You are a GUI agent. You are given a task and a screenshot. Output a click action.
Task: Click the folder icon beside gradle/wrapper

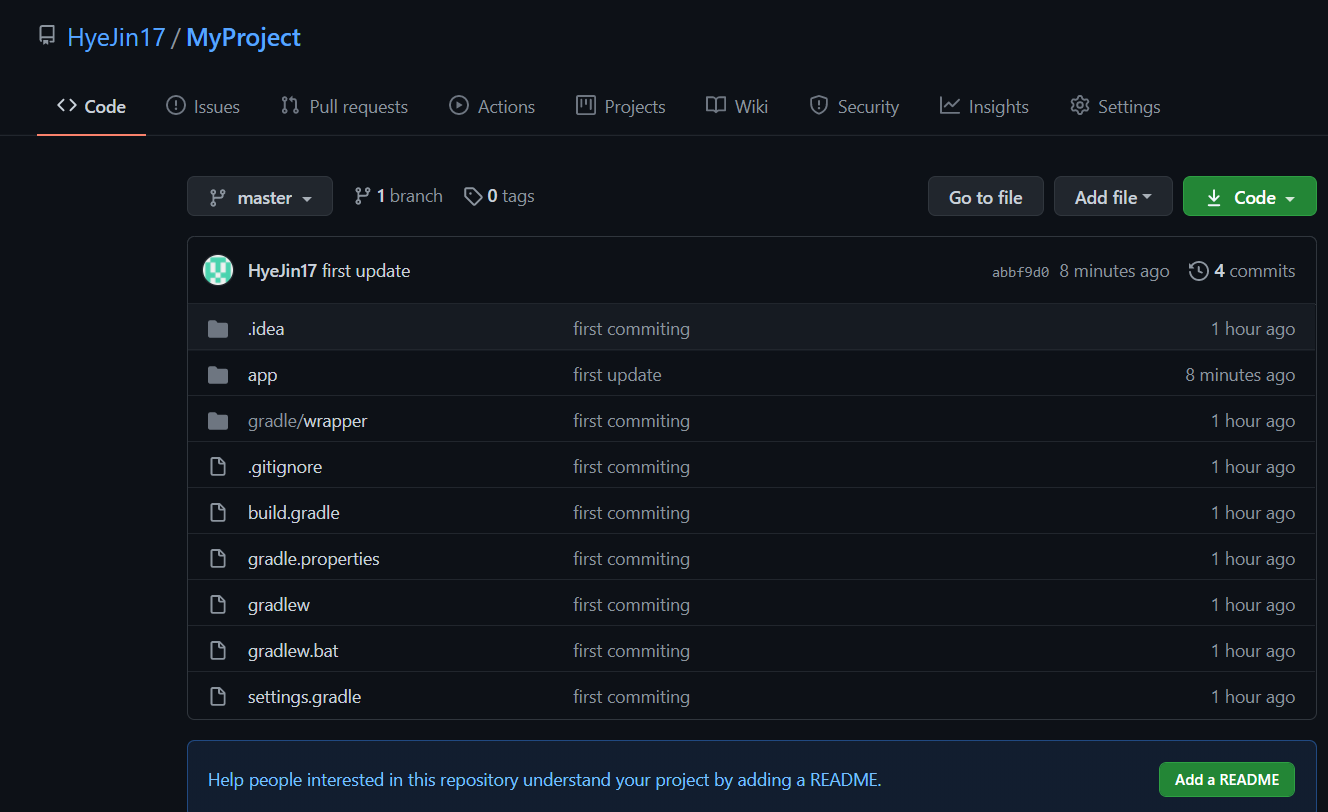tap(218, 421)
